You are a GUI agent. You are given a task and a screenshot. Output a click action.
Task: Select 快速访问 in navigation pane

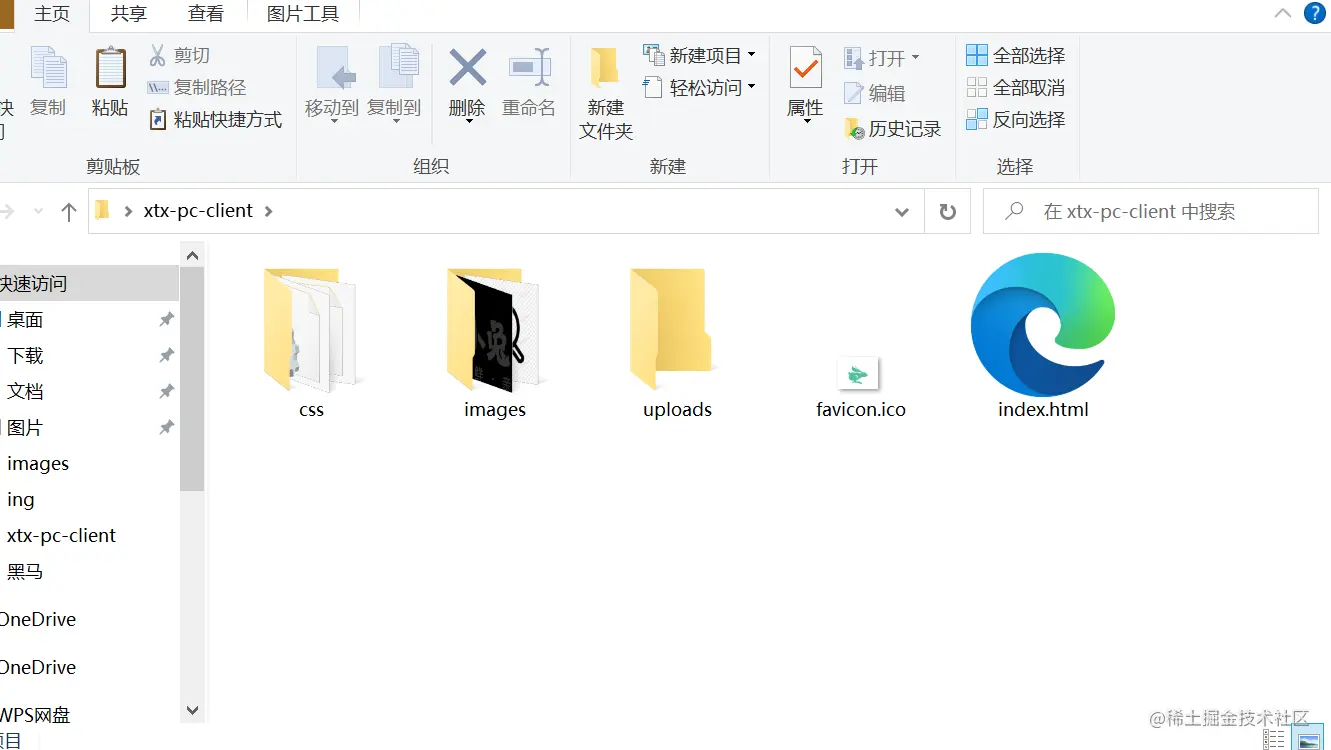pos(89,284)
